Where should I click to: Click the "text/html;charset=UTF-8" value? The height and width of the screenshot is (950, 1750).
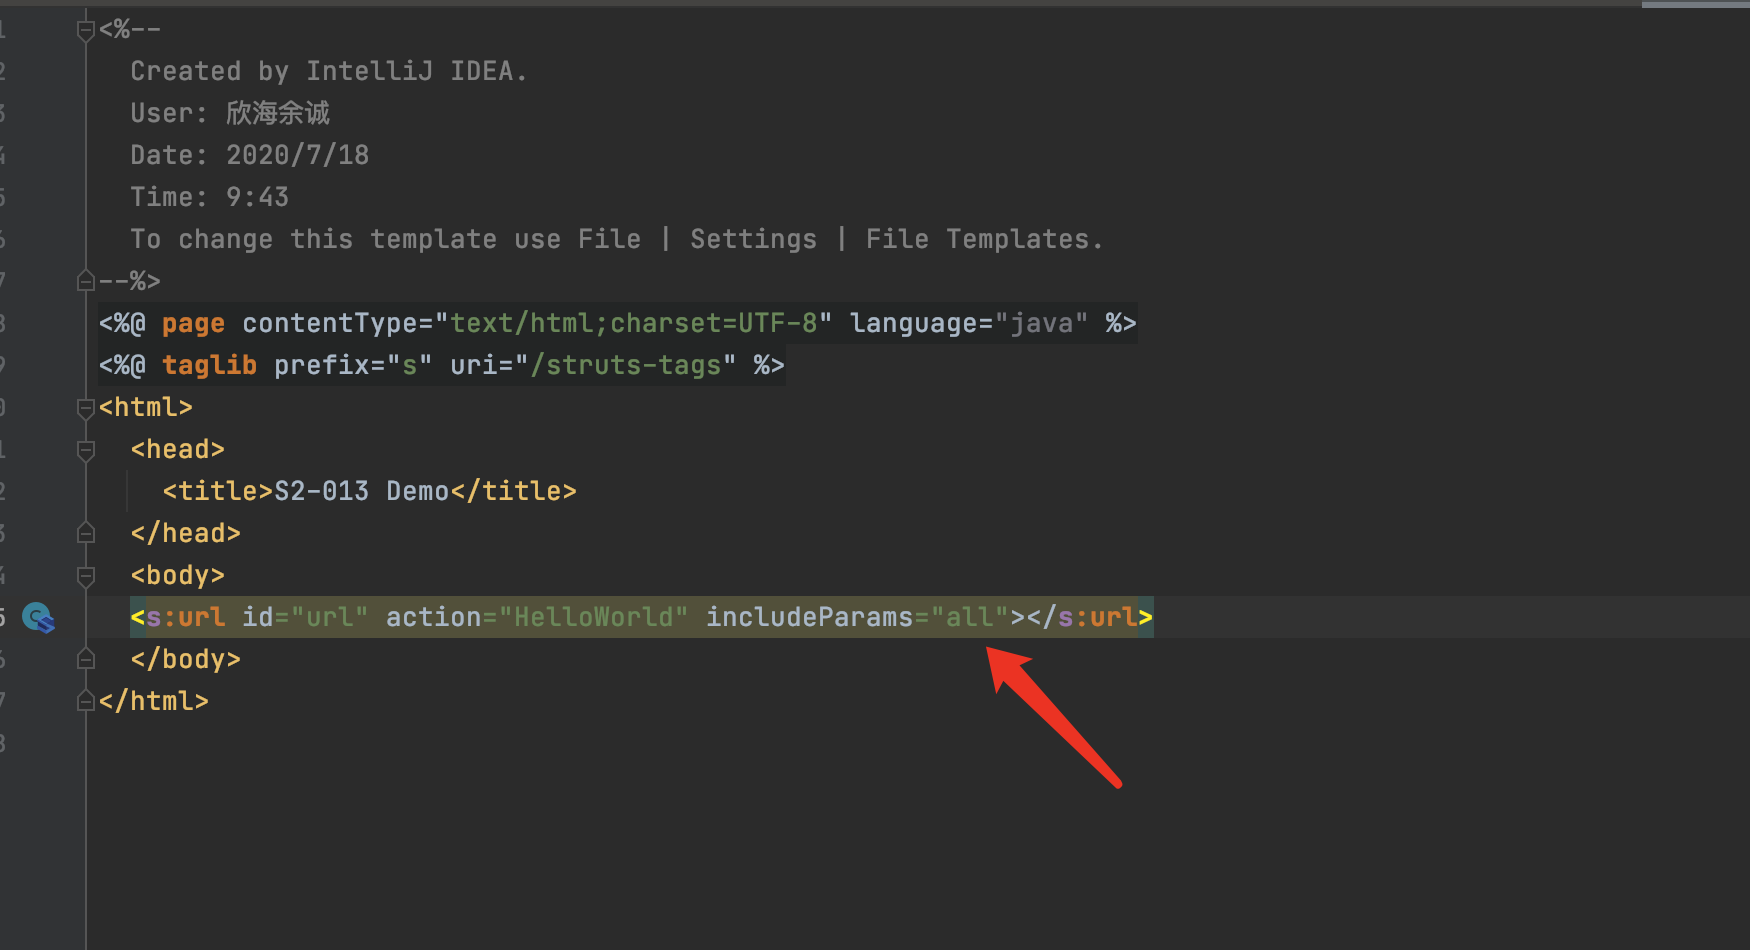634,323
